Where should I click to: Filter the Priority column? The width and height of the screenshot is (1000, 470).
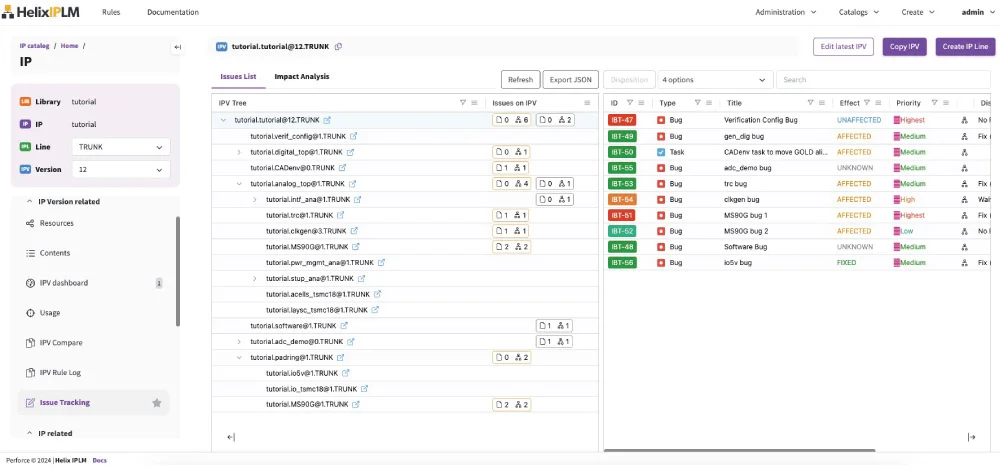coord(934,103)
